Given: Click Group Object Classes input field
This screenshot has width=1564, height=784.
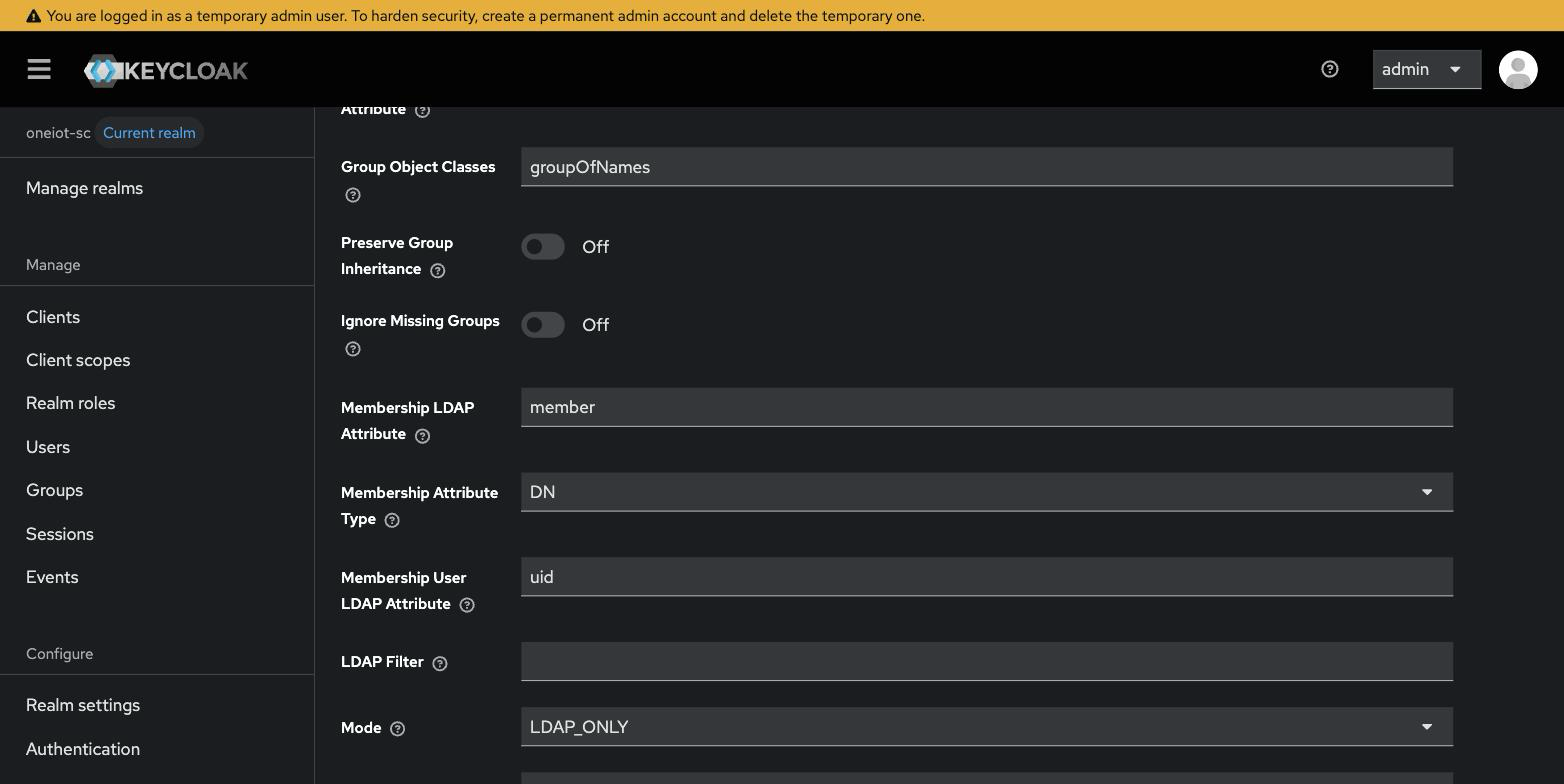Looking at the screenshot, I should tap(986, 167).
